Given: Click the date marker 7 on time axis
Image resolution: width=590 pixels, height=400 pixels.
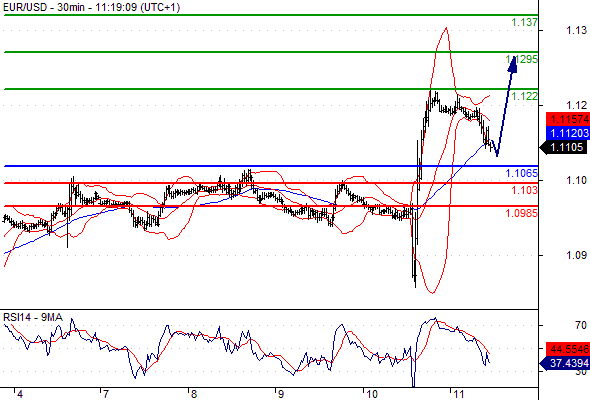Looking at the screenshot, I should pyautogui.click(x=105, y=394).
